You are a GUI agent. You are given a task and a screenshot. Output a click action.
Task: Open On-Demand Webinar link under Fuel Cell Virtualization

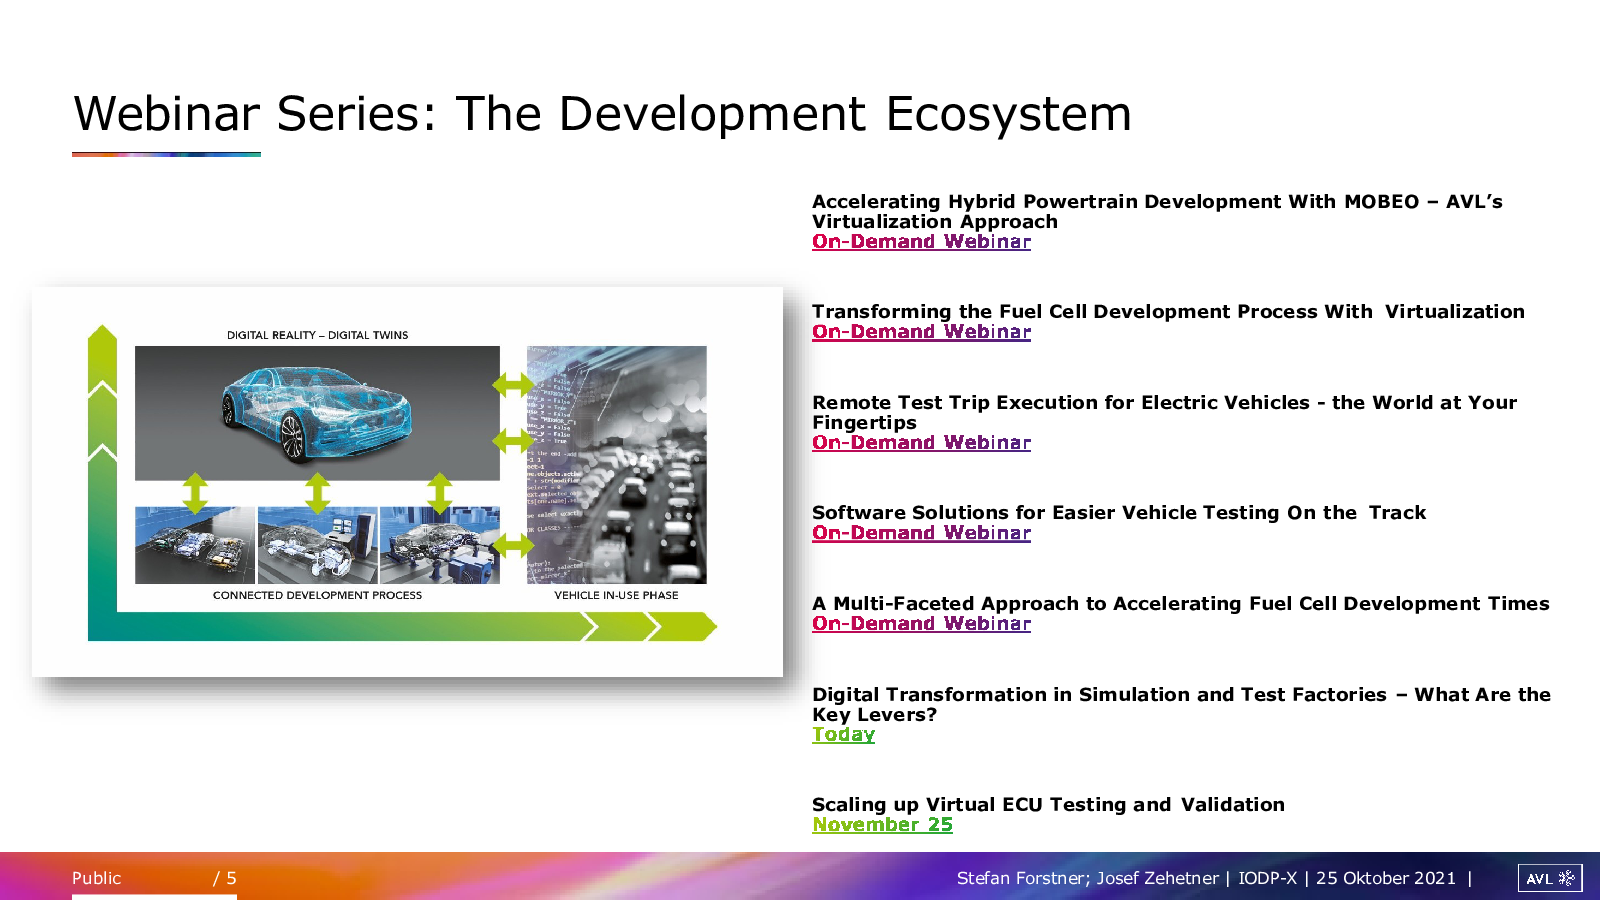click(921, 332)
